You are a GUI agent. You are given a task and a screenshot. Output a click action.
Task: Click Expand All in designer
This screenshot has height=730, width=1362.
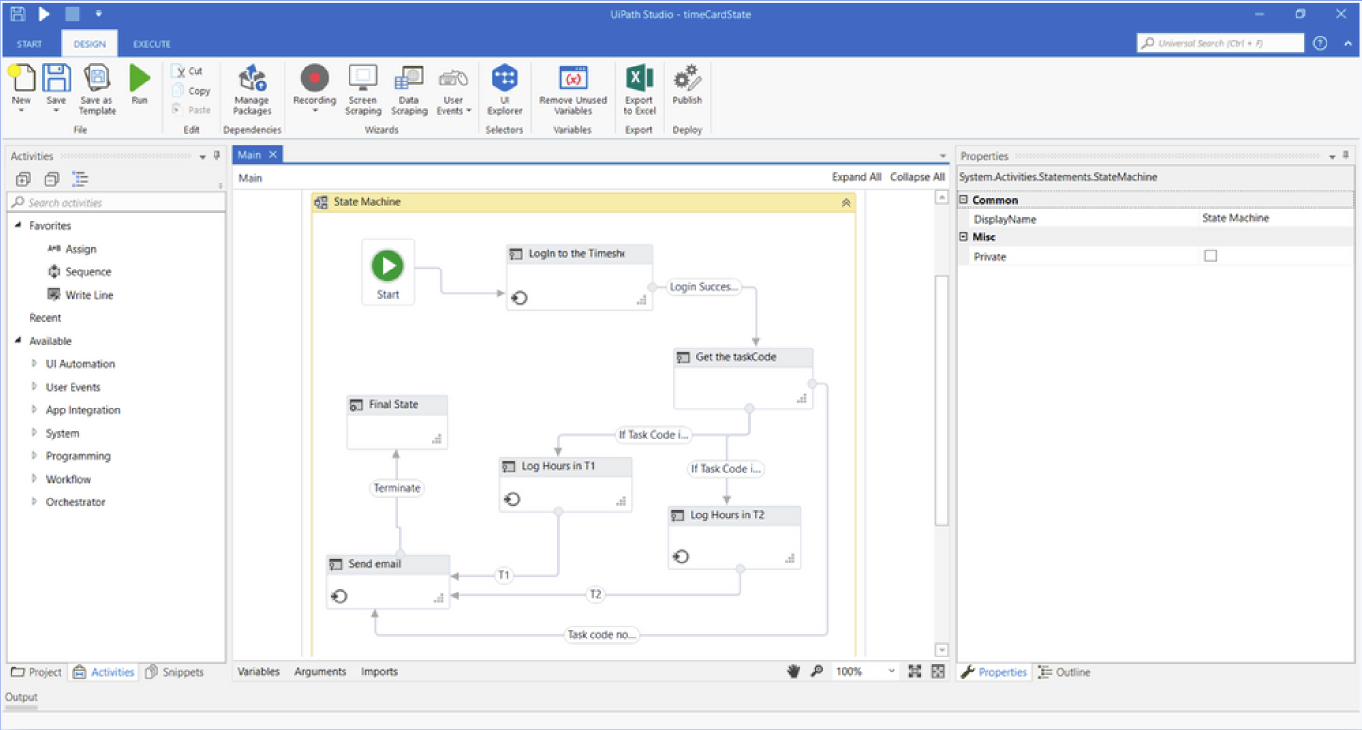(856, 177)
